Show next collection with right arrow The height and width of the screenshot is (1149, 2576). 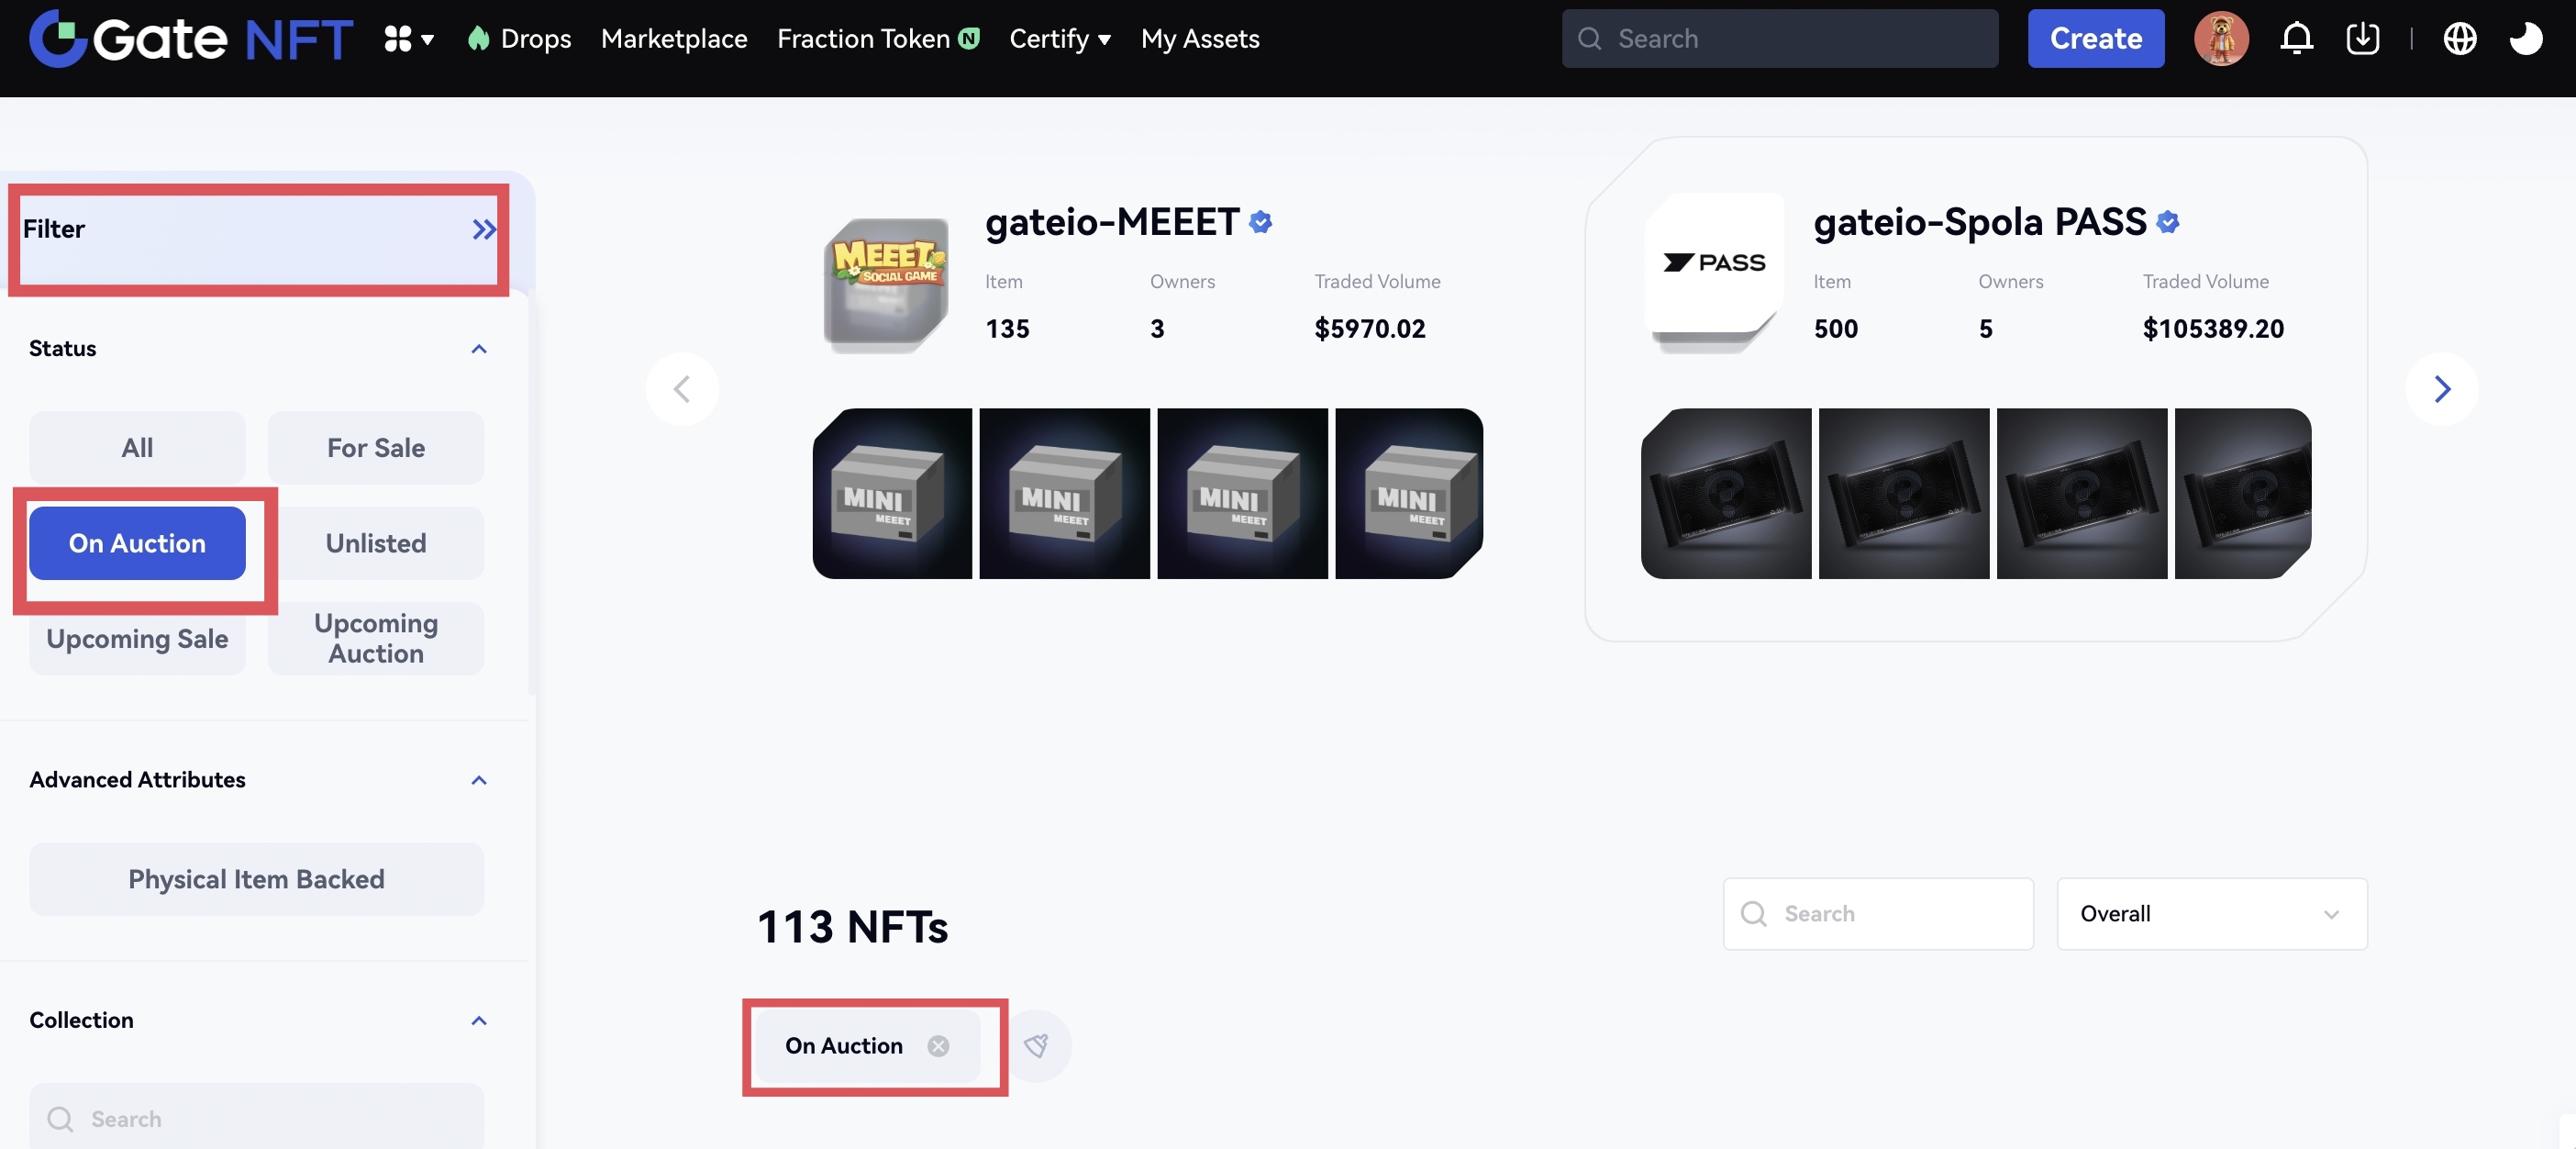2441,389
